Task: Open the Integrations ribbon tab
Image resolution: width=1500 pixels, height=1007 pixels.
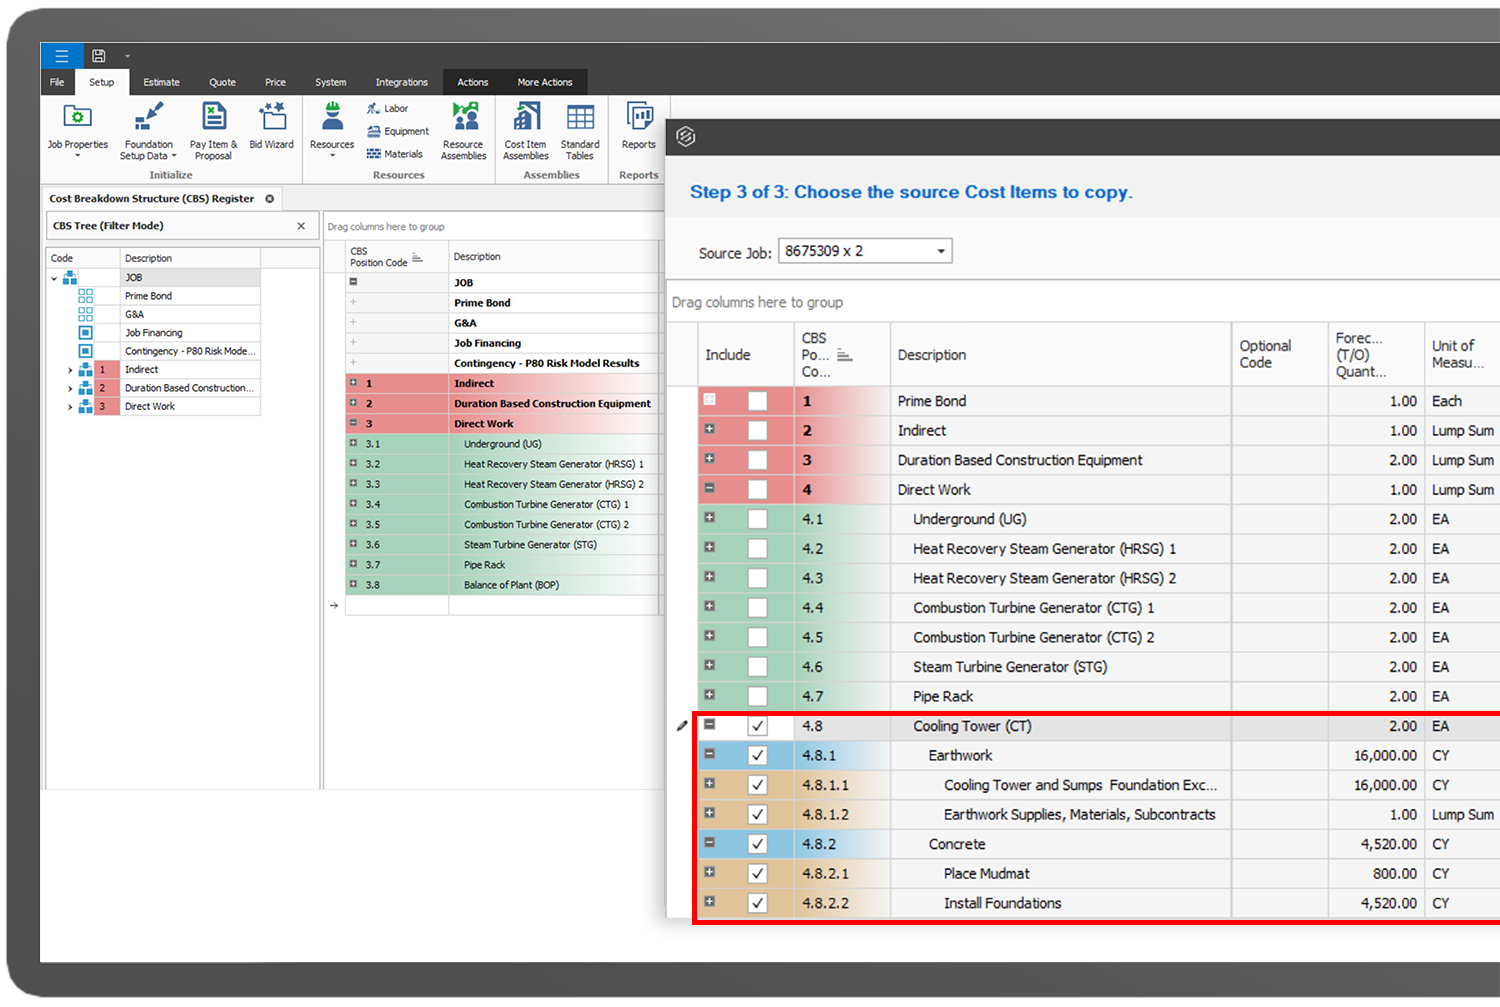Action: coord(401,82)
